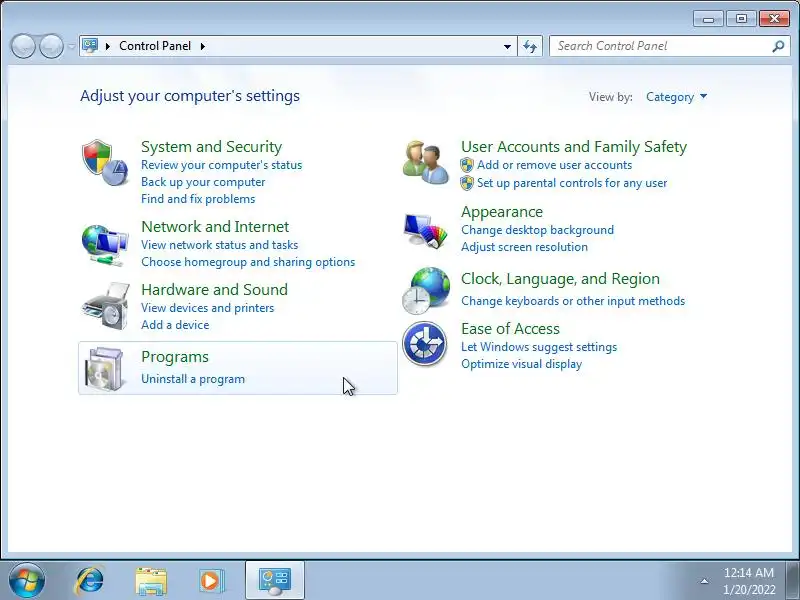
Task: Click Back up your computer link
Action: pos(203,182)
